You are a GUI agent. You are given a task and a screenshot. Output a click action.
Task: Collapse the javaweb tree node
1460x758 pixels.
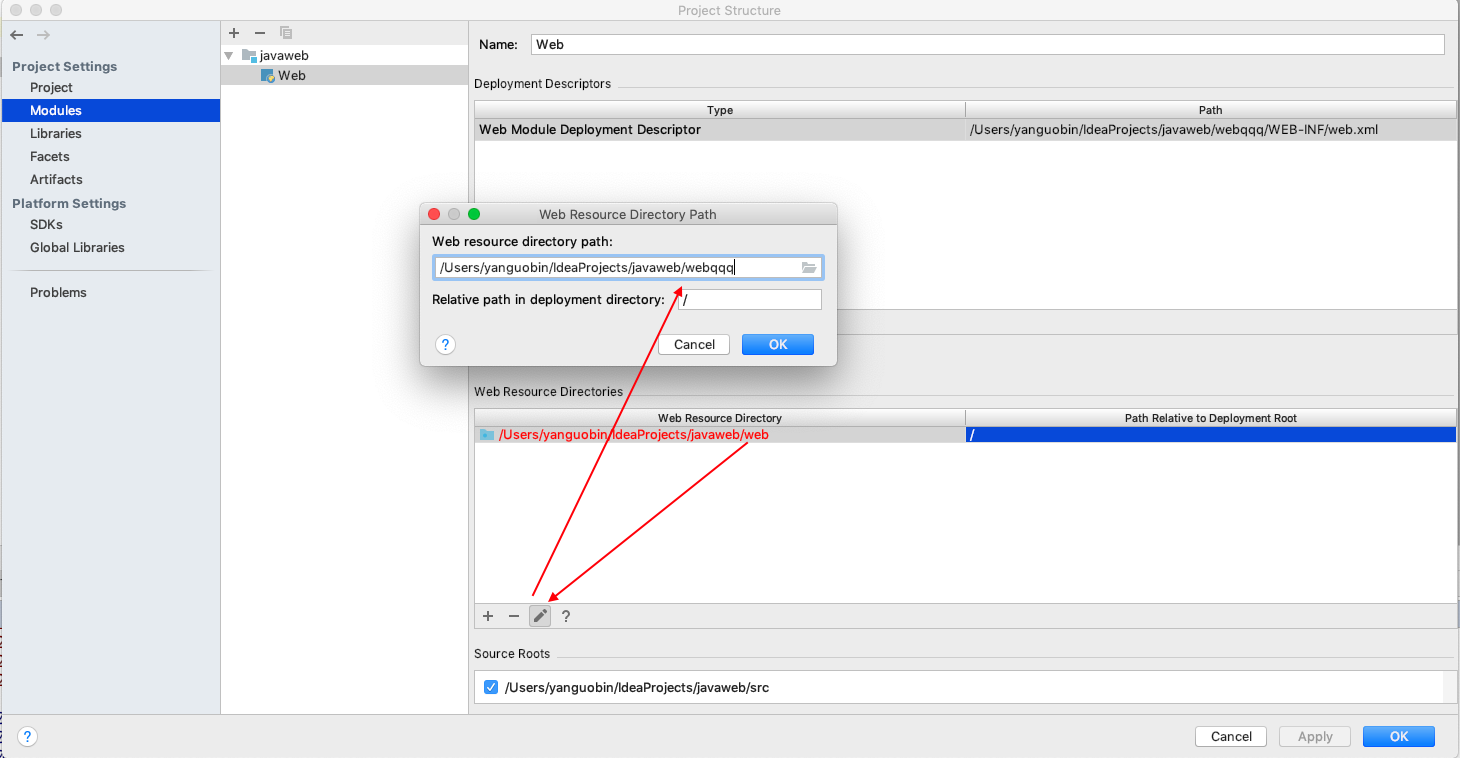click(229, 56)
